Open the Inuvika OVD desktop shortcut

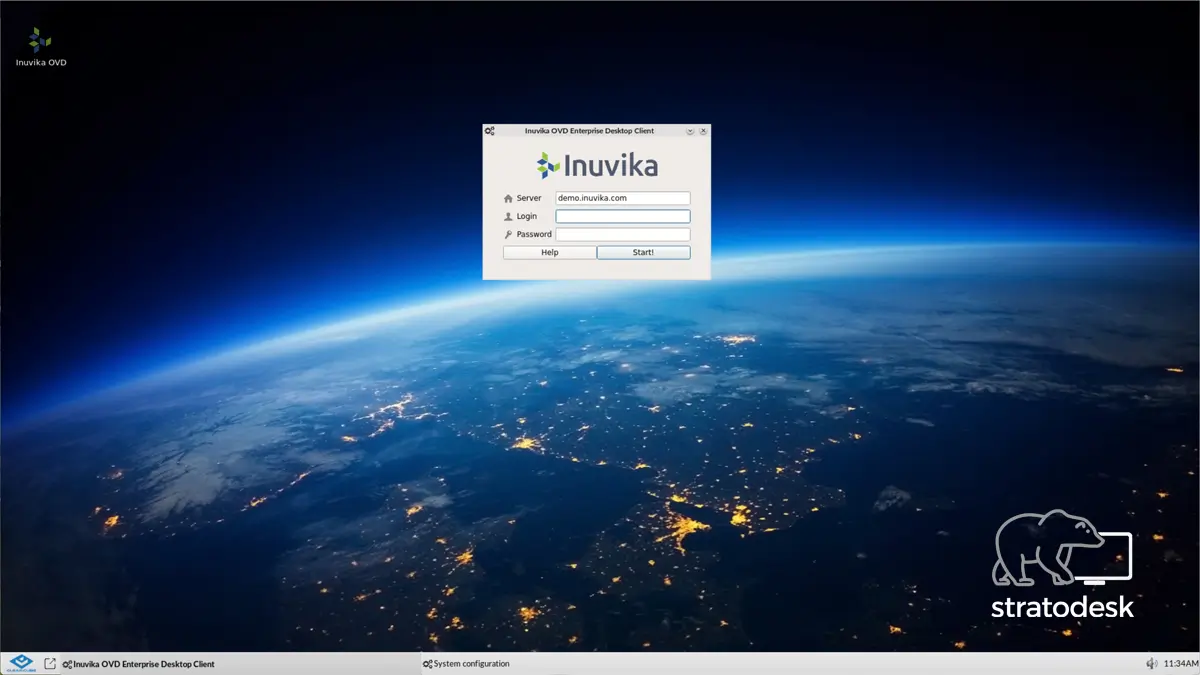41,47
